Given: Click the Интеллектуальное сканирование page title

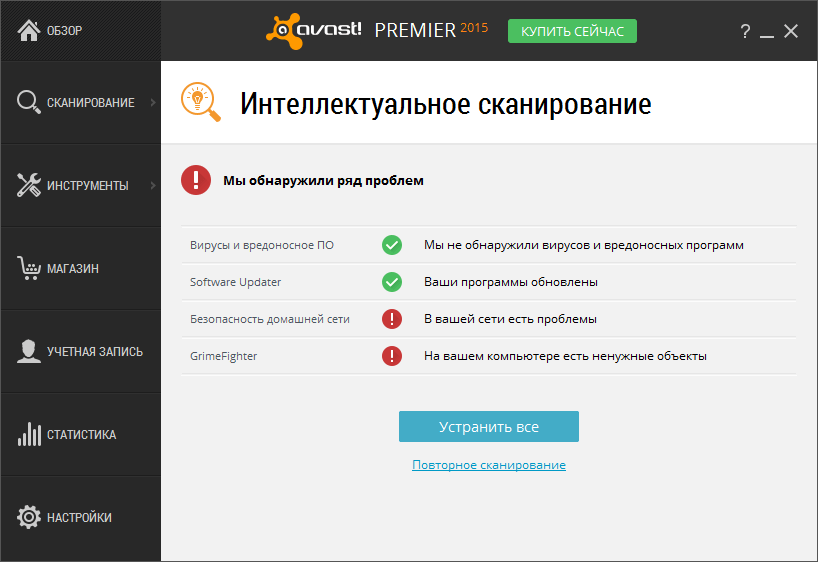Looking at the screenshot, I should [x=446, y=104].
